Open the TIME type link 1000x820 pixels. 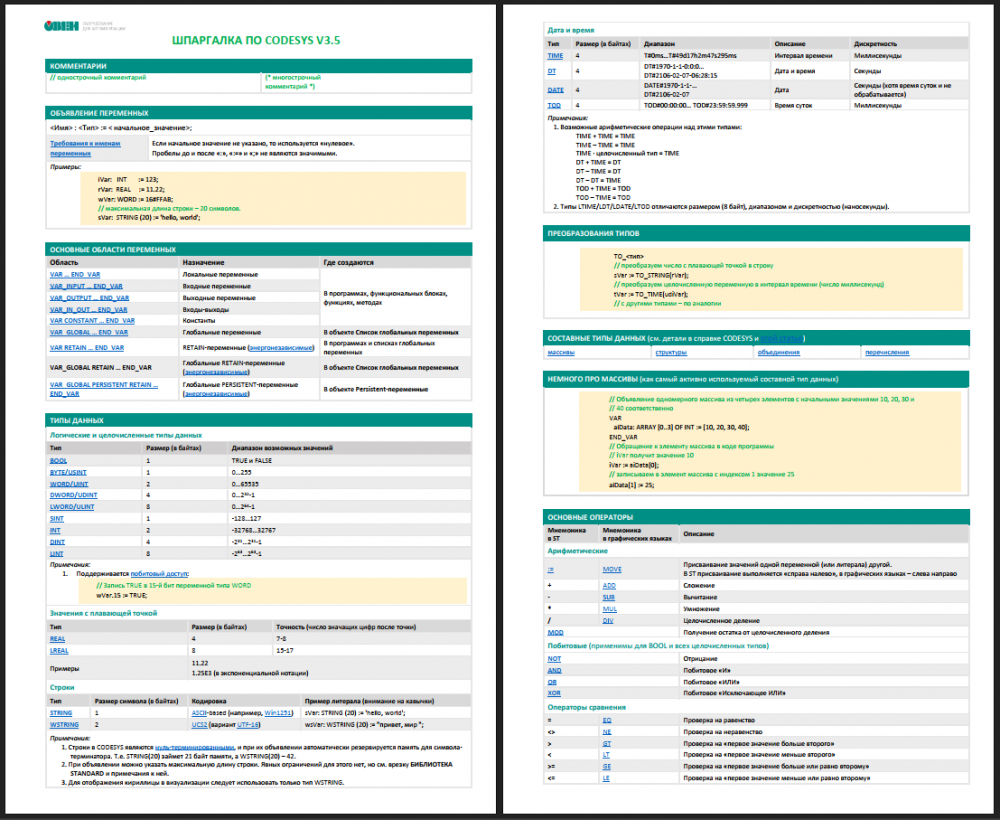pyautogui.click(x=555, y=55)
